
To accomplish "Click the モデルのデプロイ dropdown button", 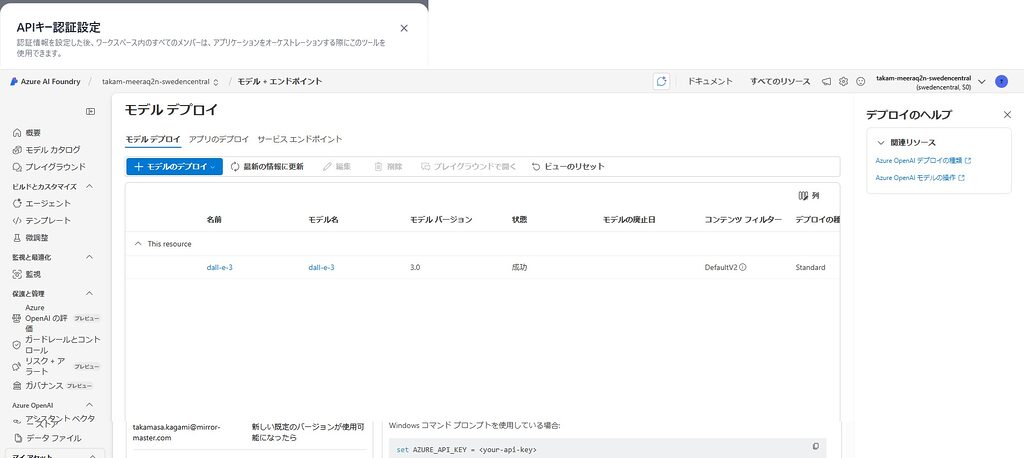I will tap(174, 167).
